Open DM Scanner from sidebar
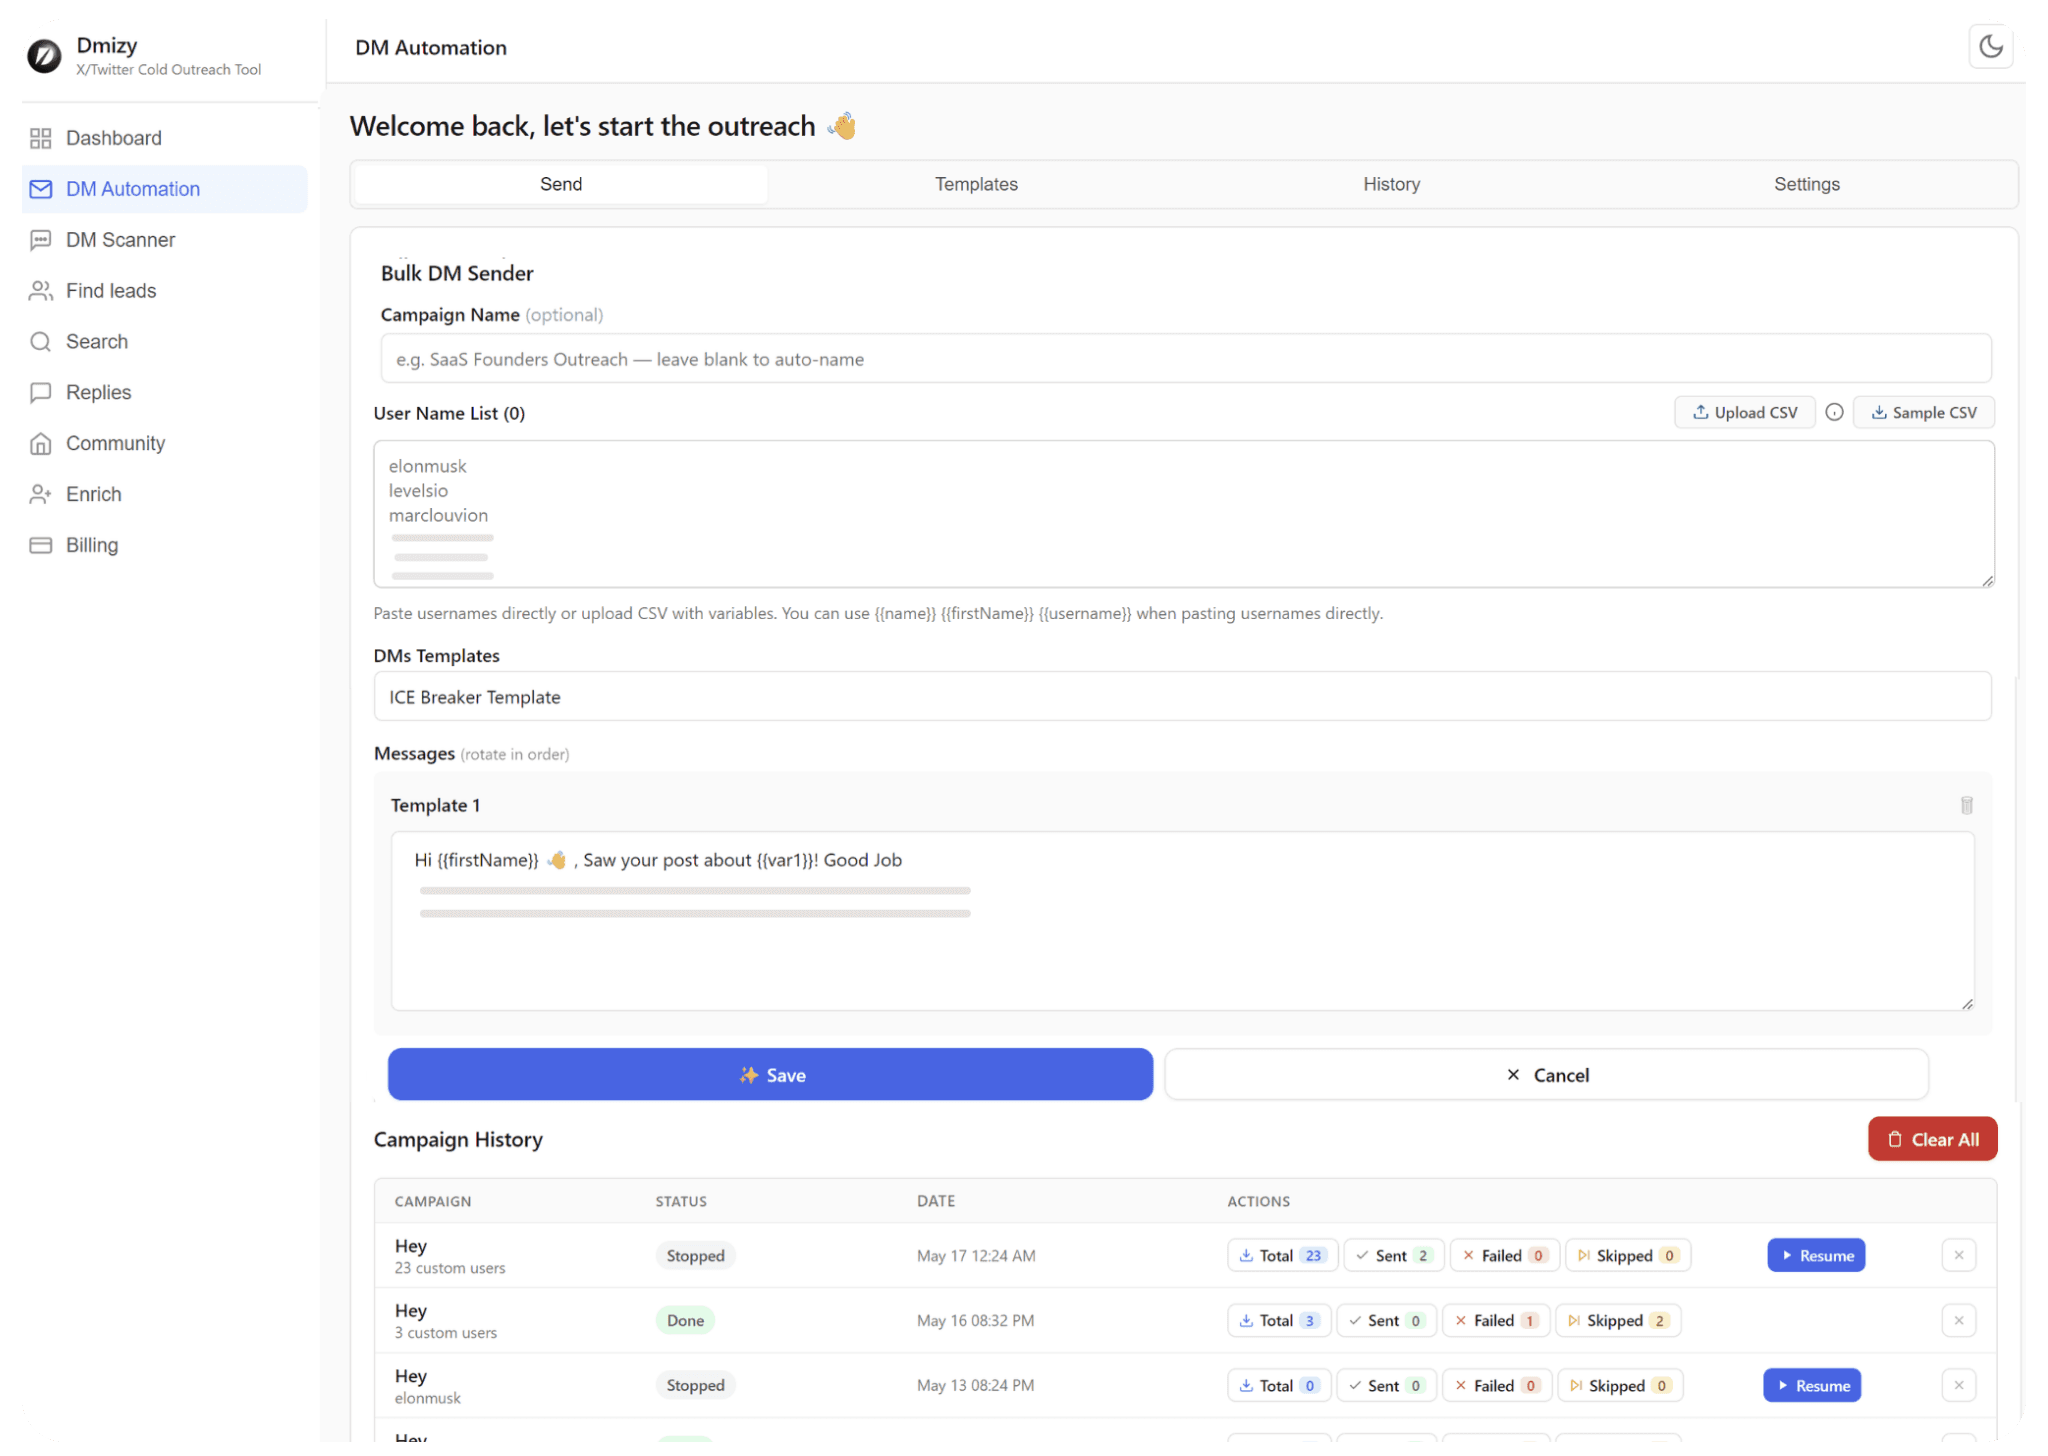2048x1456 pixels. (x=165, y=240)
